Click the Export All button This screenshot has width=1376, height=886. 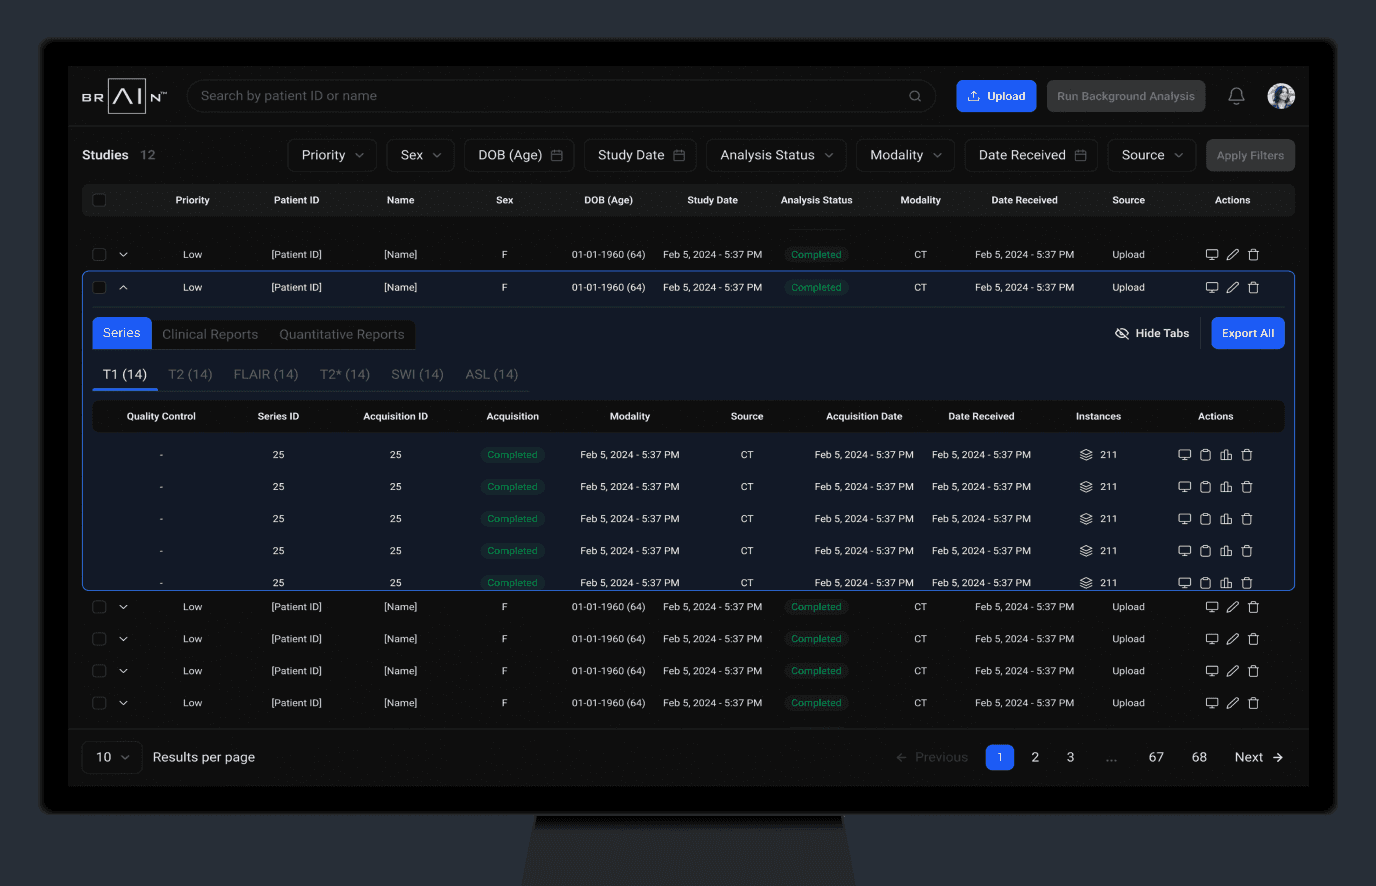tap(1247, 333)
